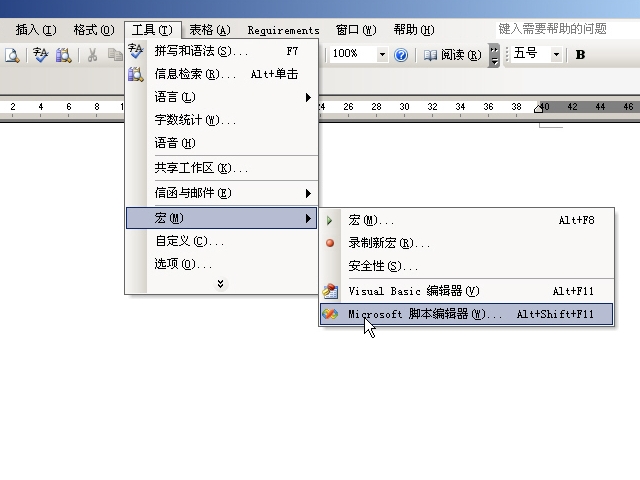Expand the Tools menu with double chevron
640x480 pixels.
pos(220,284)
